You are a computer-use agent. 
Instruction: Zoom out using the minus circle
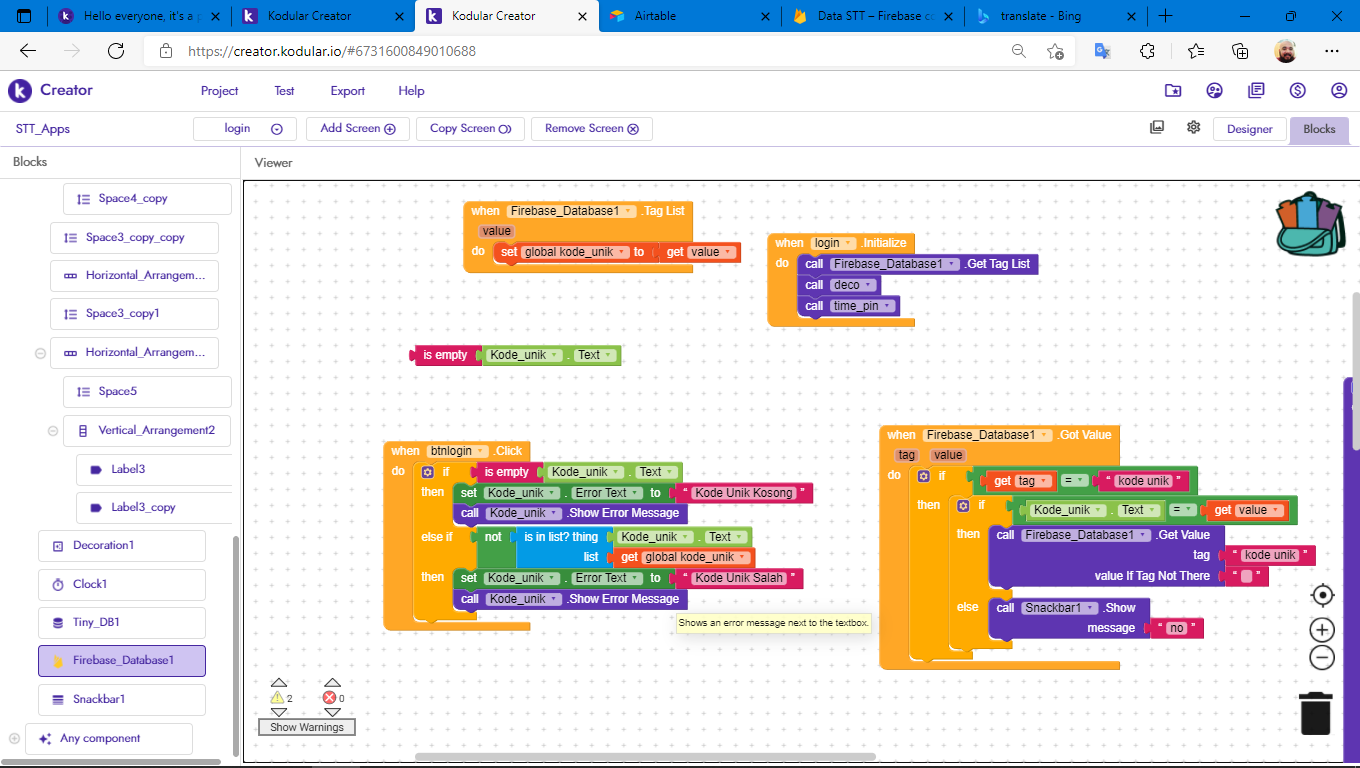coord(1322,658)
